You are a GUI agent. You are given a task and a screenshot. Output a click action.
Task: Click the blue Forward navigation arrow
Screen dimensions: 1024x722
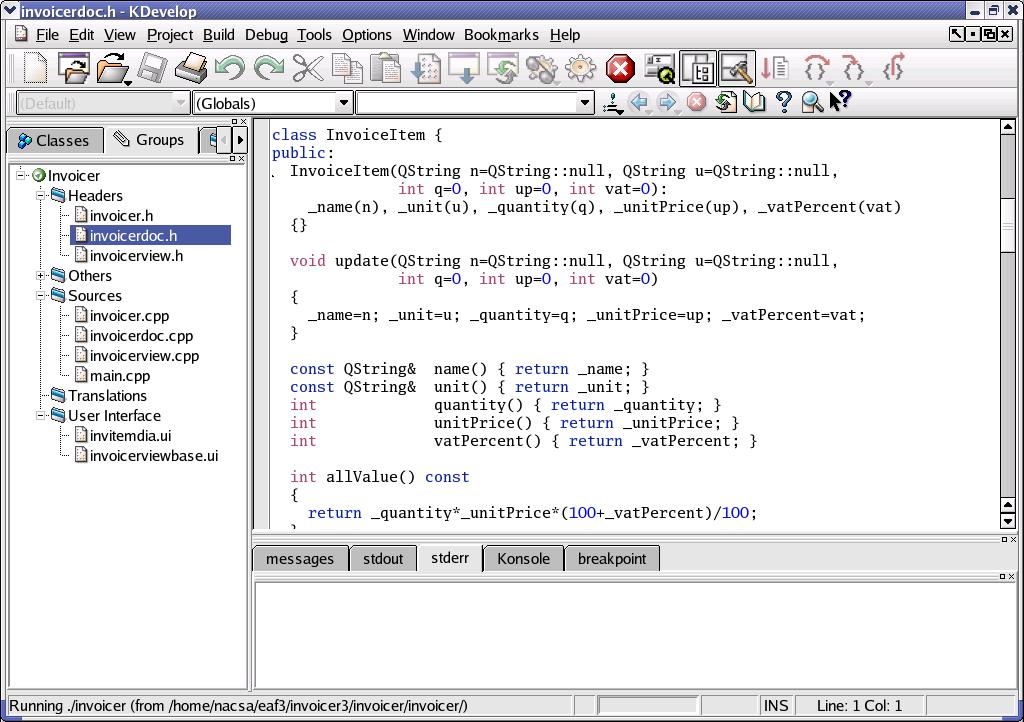[667, 102]
